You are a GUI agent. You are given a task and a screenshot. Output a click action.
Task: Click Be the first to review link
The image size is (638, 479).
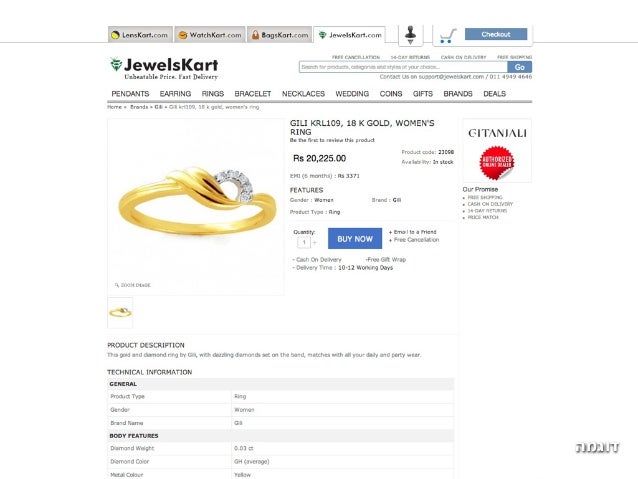(332, 140)
